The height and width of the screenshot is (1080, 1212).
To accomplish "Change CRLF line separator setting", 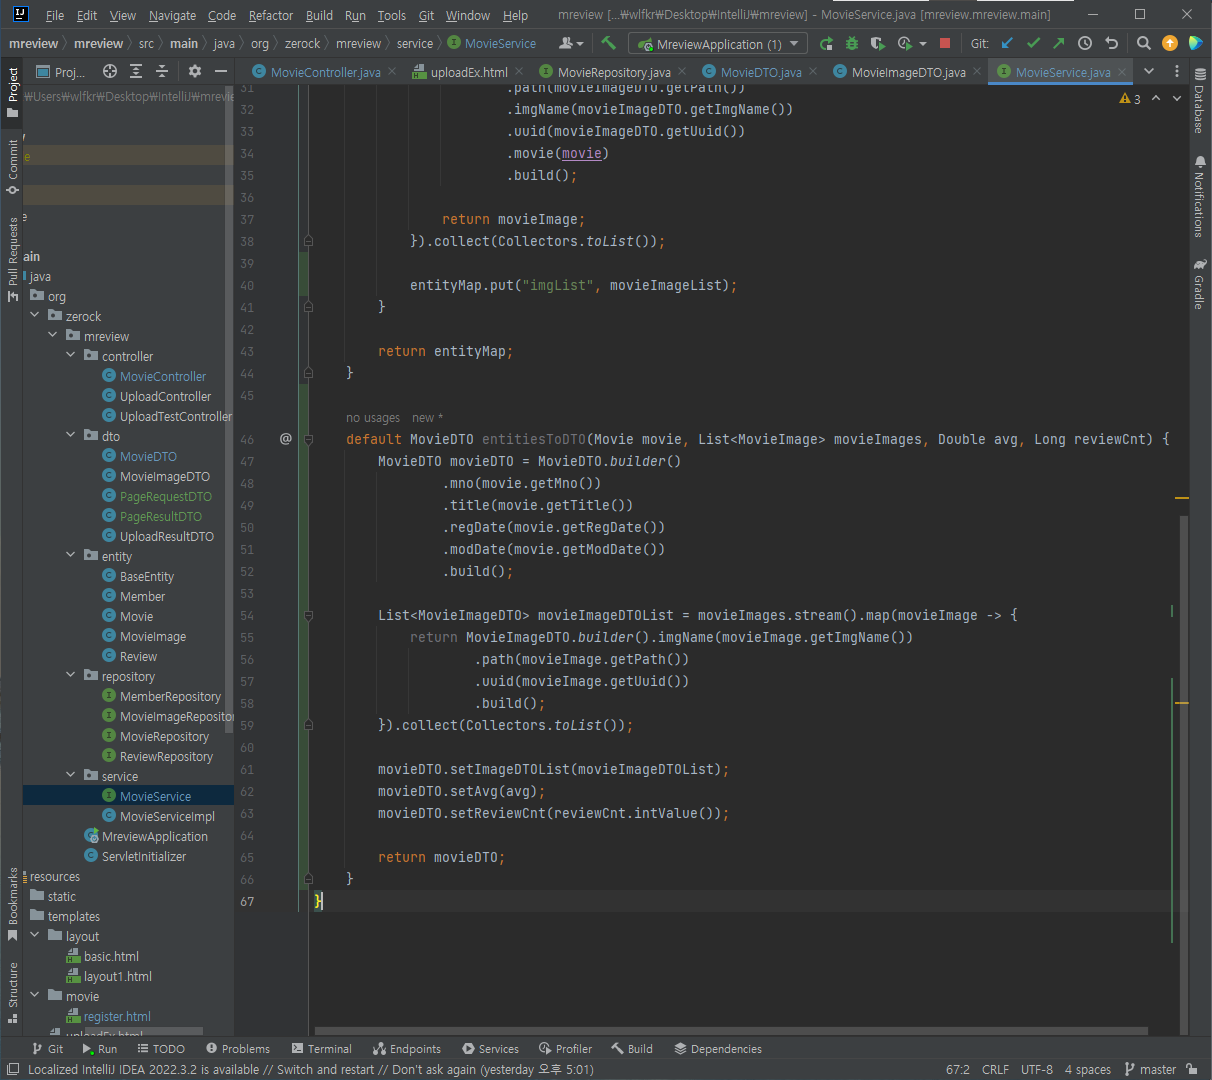I will tap(995, 1069).
